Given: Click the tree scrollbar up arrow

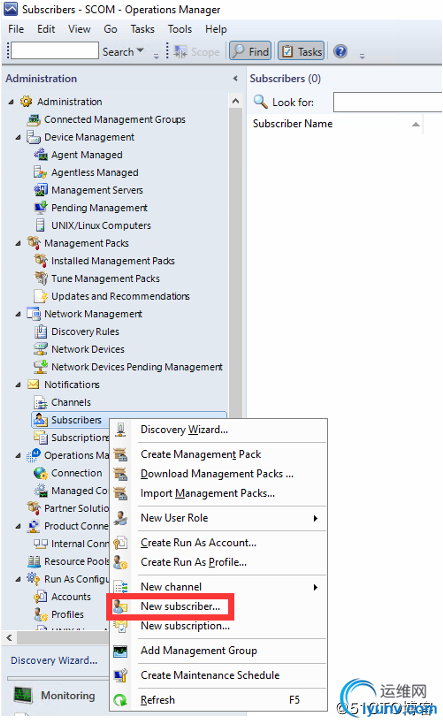Looking at the screenshot, I should tap(236, 101).
